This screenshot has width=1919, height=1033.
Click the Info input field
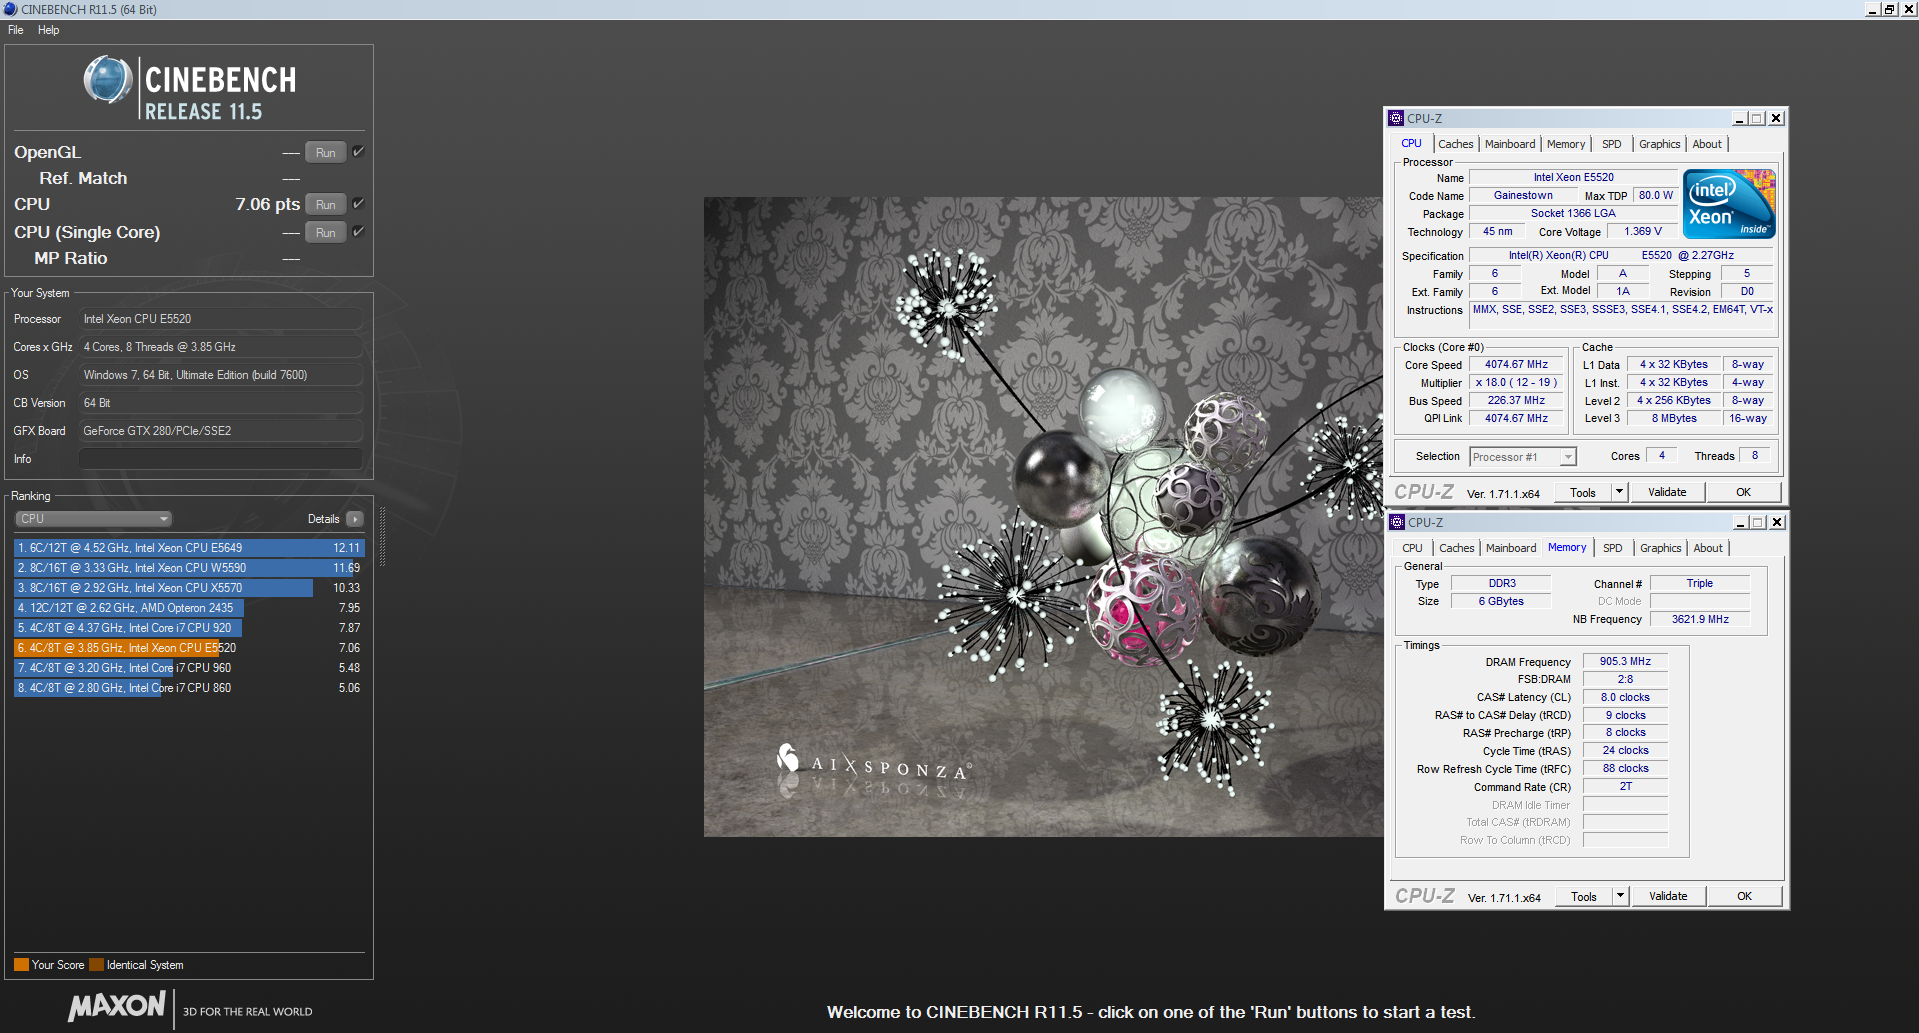click(x=220, y=459)
